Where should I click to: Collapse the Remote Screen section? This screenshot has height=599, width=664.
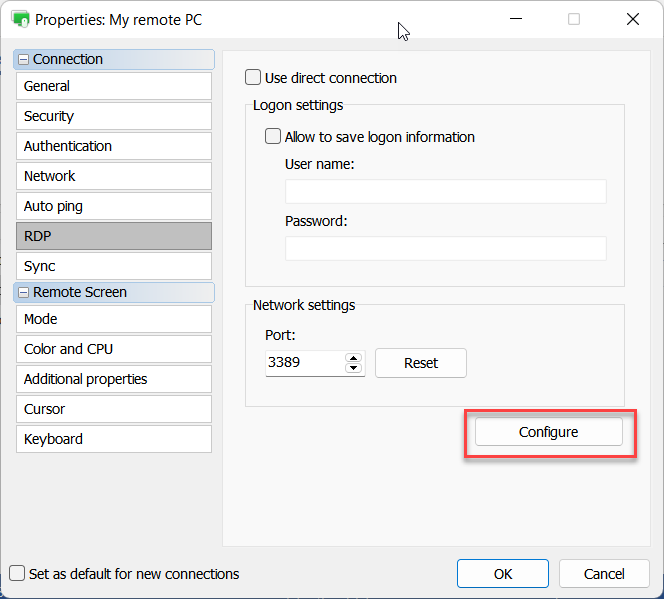[23, 292]
